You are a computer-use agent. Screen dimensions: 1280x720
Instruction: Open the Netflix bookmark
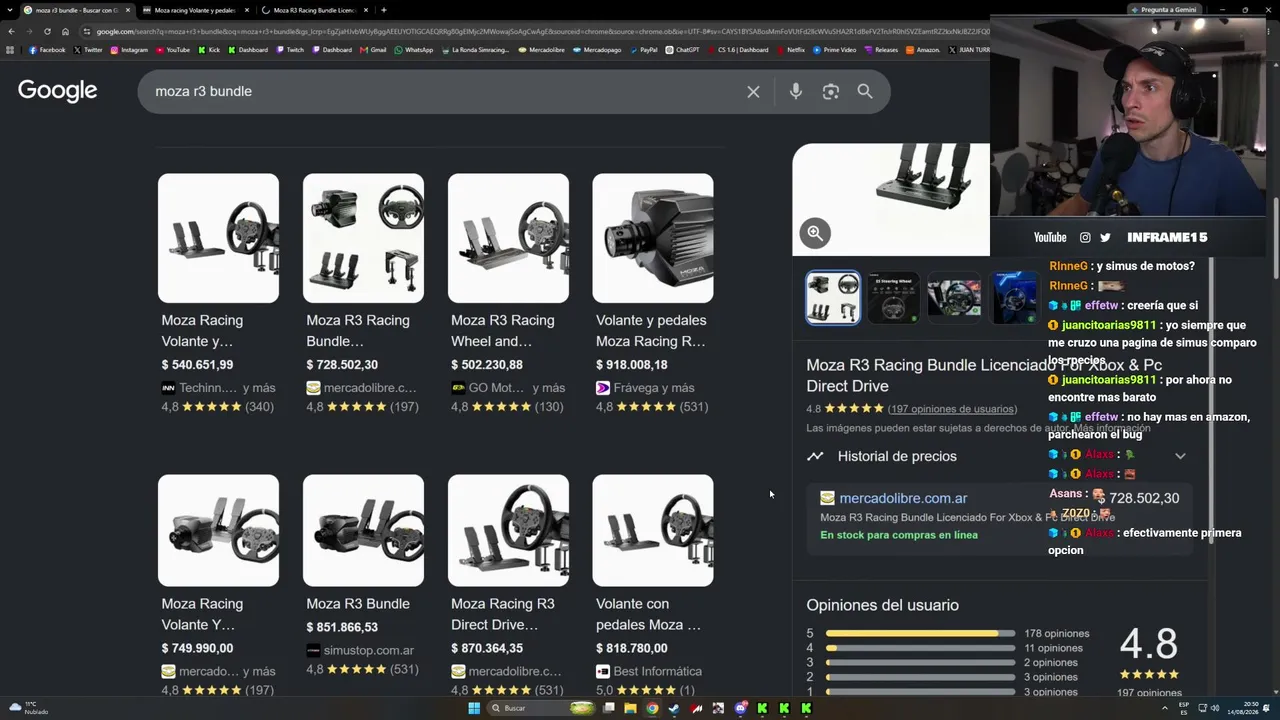790,50
